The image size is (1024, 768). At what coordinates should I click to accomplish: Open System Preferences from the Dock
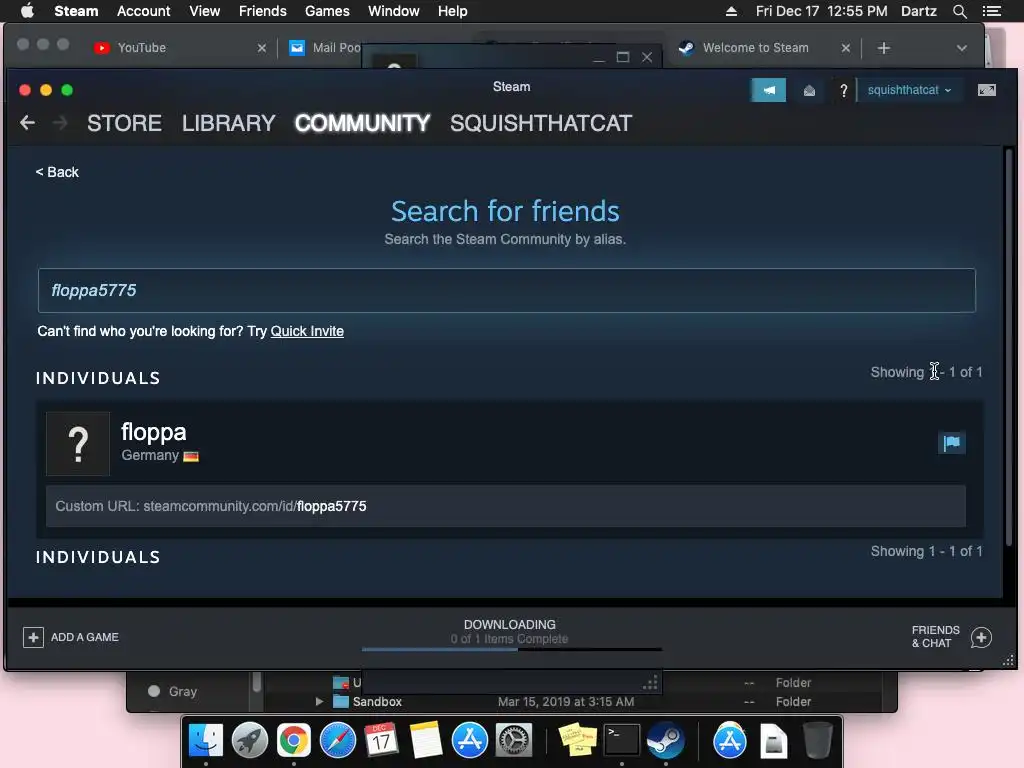tap(514, 741)
